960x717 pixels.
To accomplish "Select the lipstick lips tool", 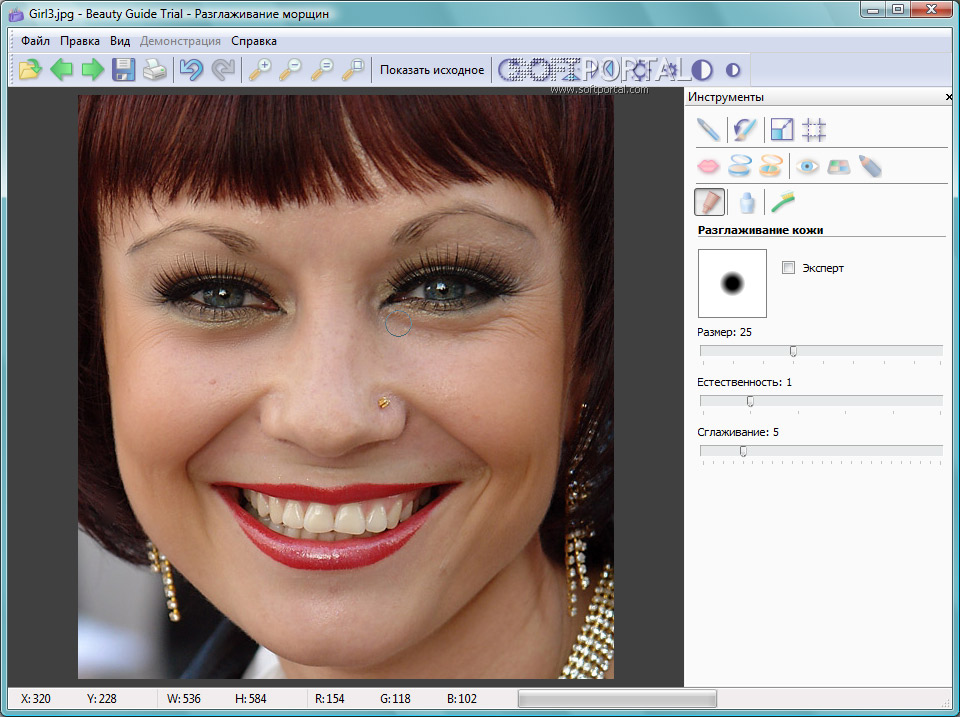I will pos(708,166).
